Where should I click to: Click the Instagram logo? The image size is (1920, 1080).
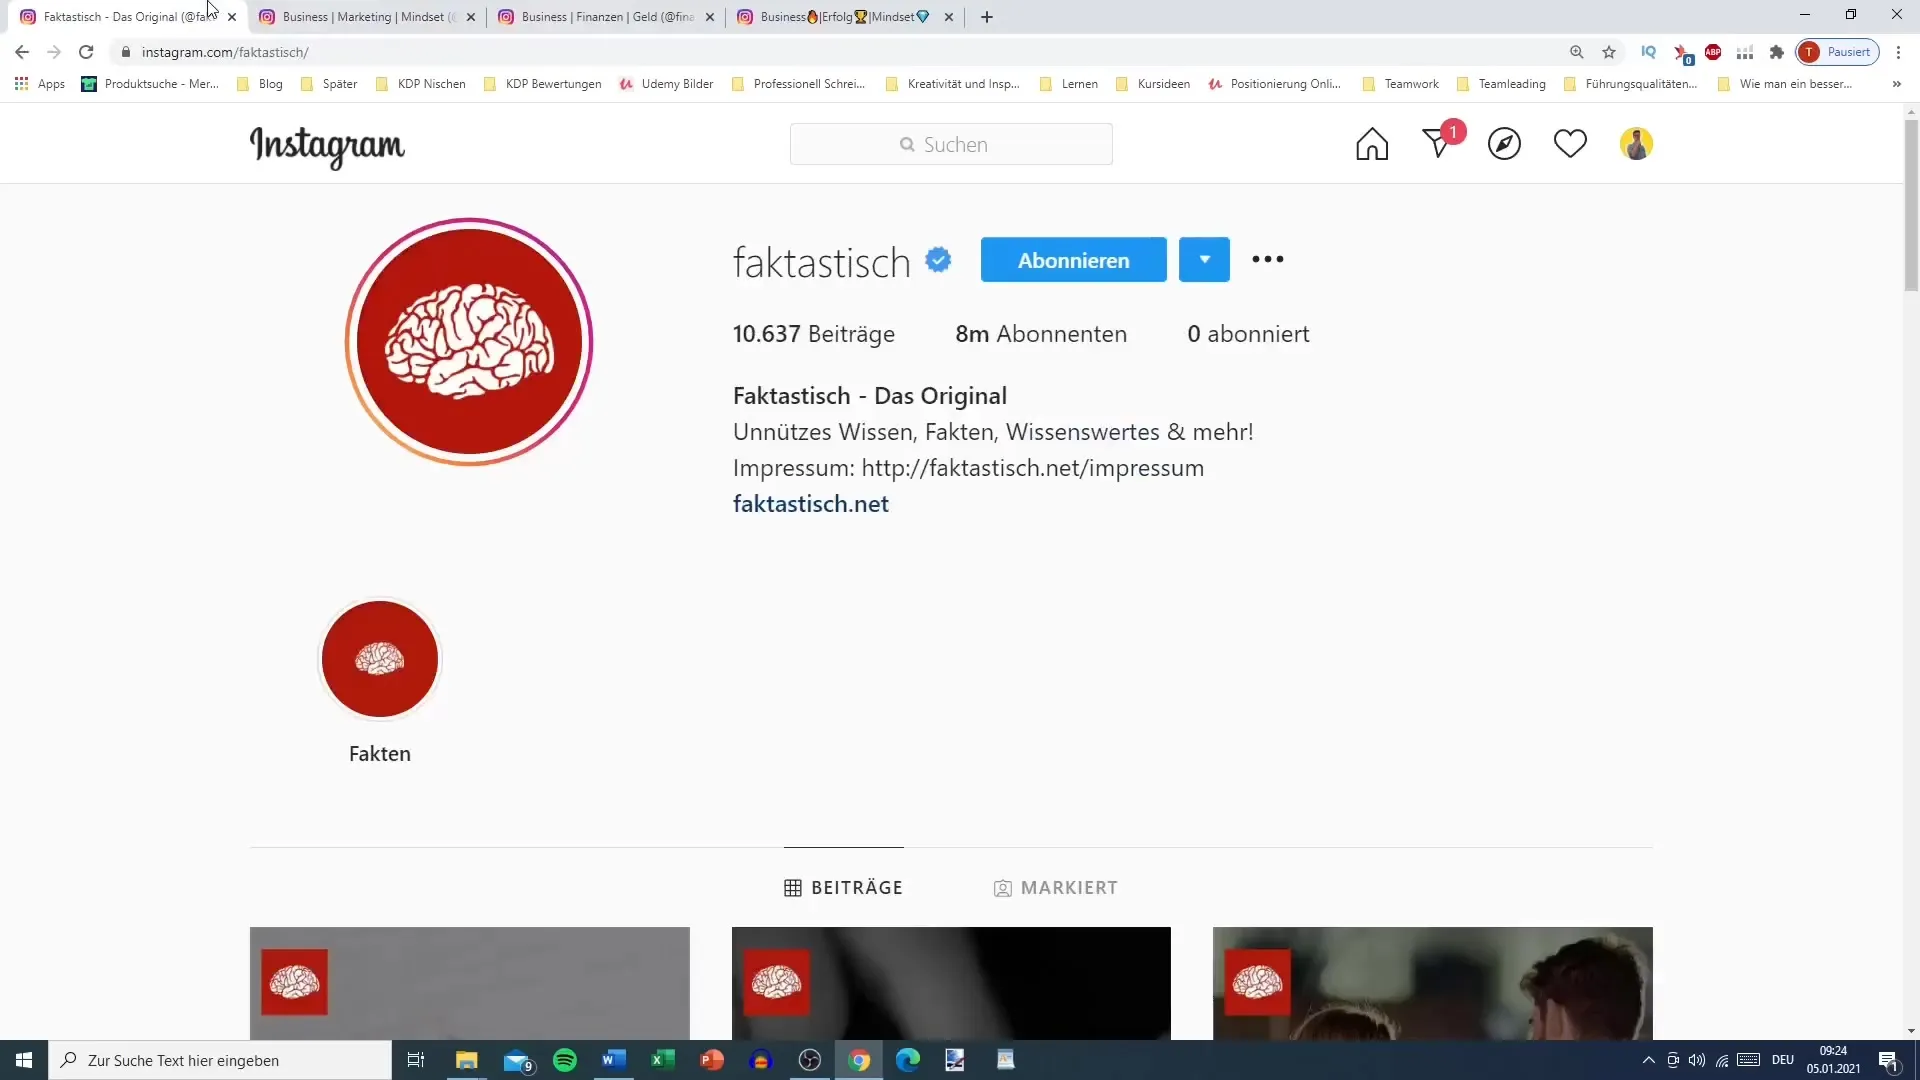(327, 146)
